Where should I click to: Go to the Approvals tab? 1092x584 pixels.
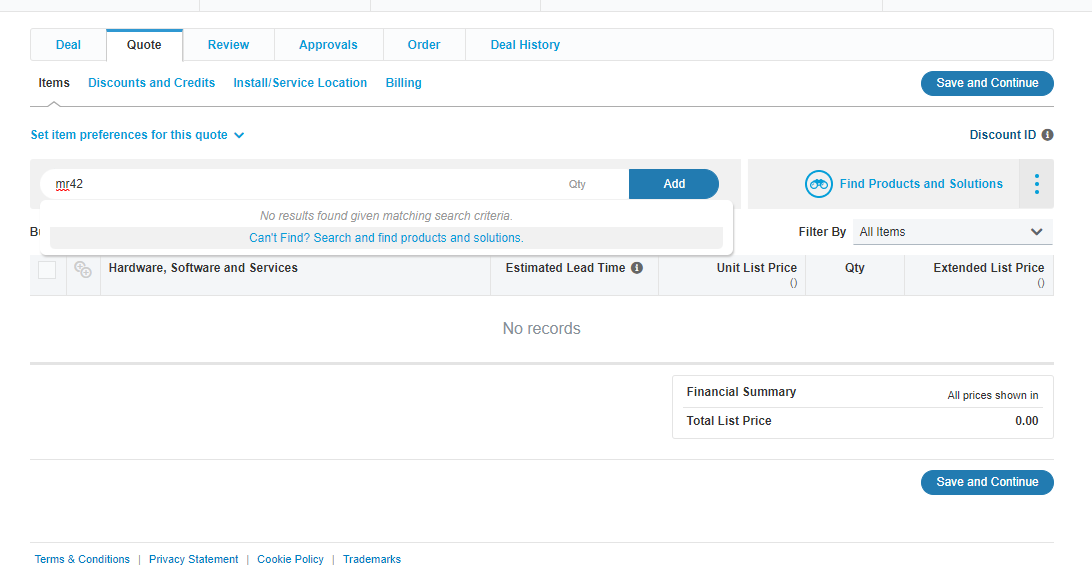(328, 44)
